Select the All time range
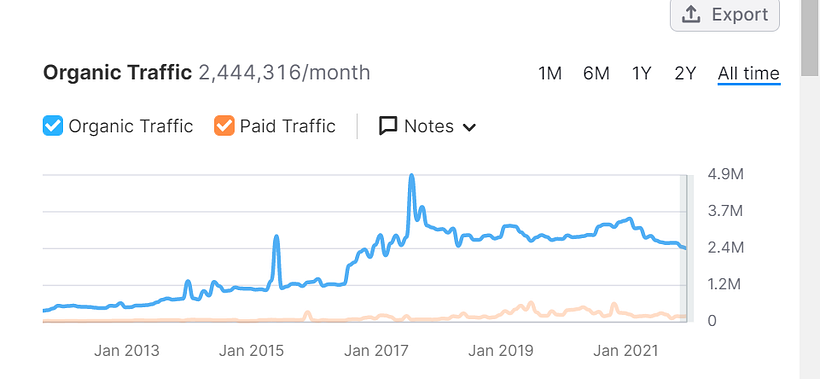The image size is (820, 379). point(749,74)
